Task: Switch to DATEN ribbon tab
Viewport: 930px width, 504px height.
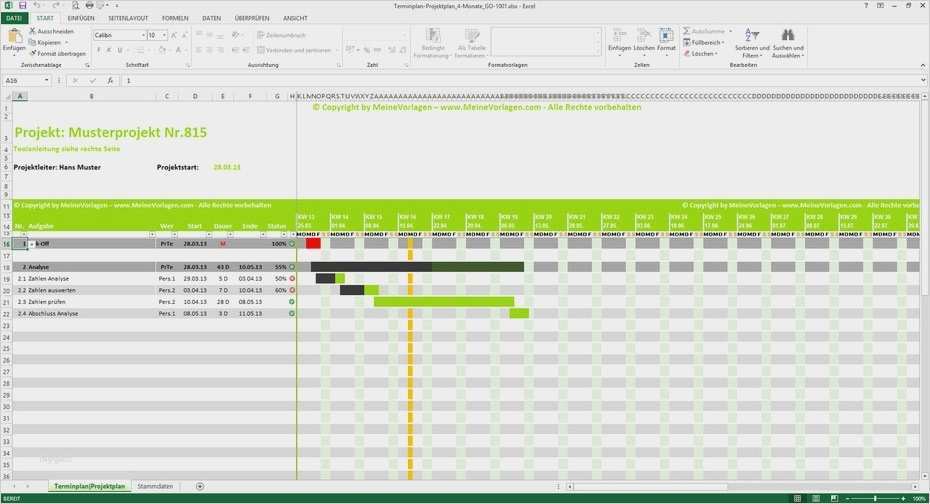Action: [212, 18]
